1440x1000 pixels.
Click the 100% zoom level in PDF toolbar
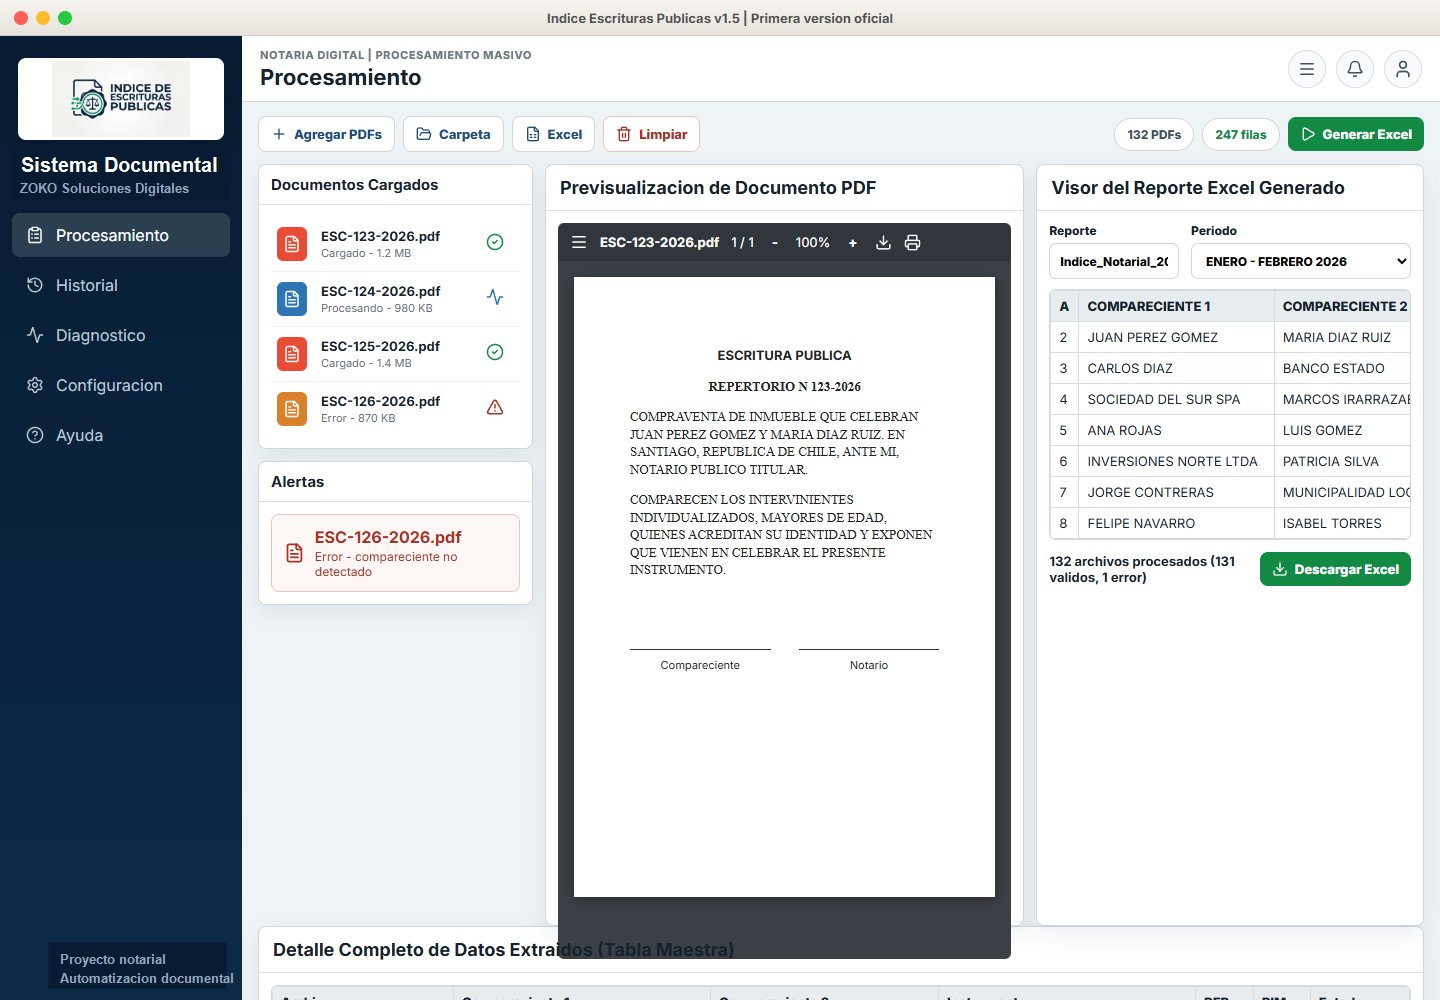coord(812,242)
